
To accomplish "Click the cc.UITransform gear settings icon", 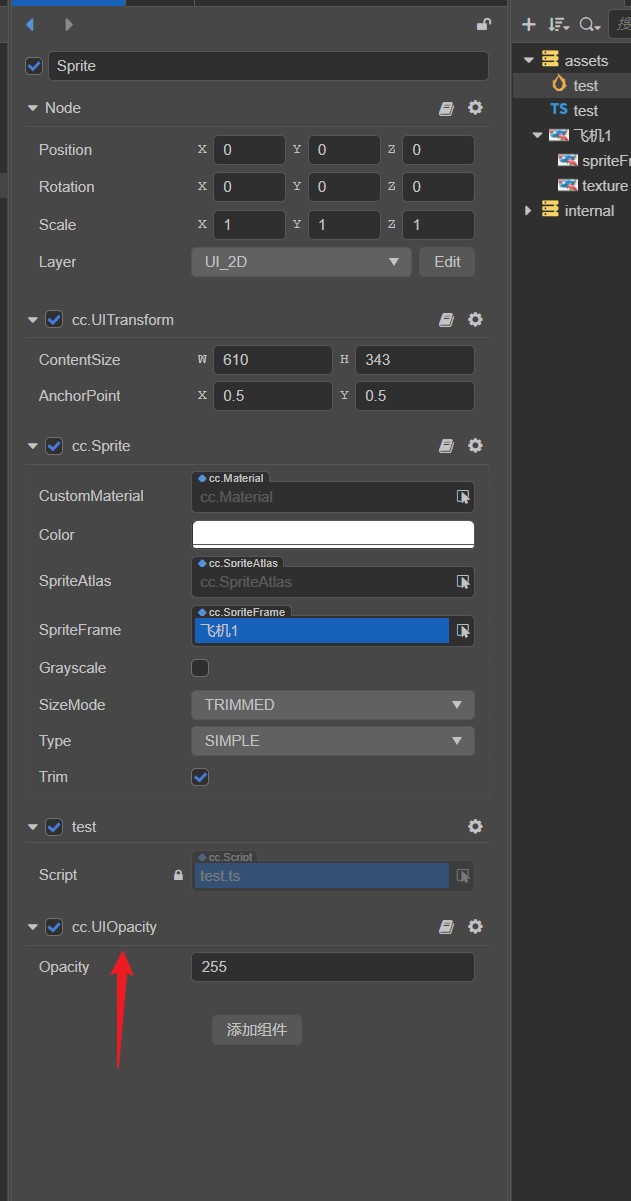I will tap(475, 320).
